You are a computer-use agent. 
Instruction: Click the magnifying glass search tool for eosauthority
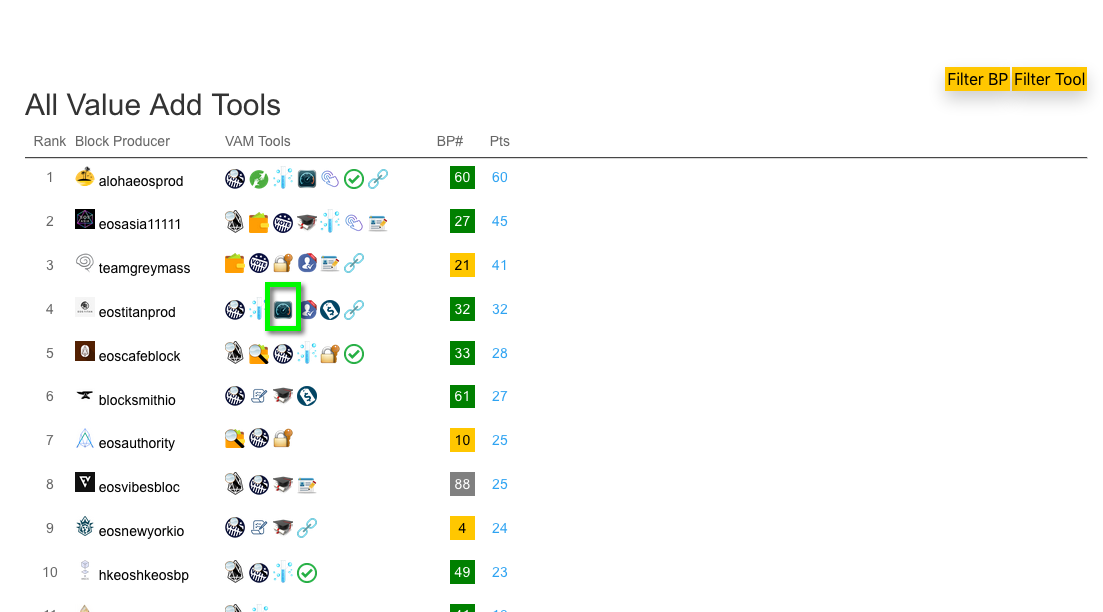[x=234, y=439]
